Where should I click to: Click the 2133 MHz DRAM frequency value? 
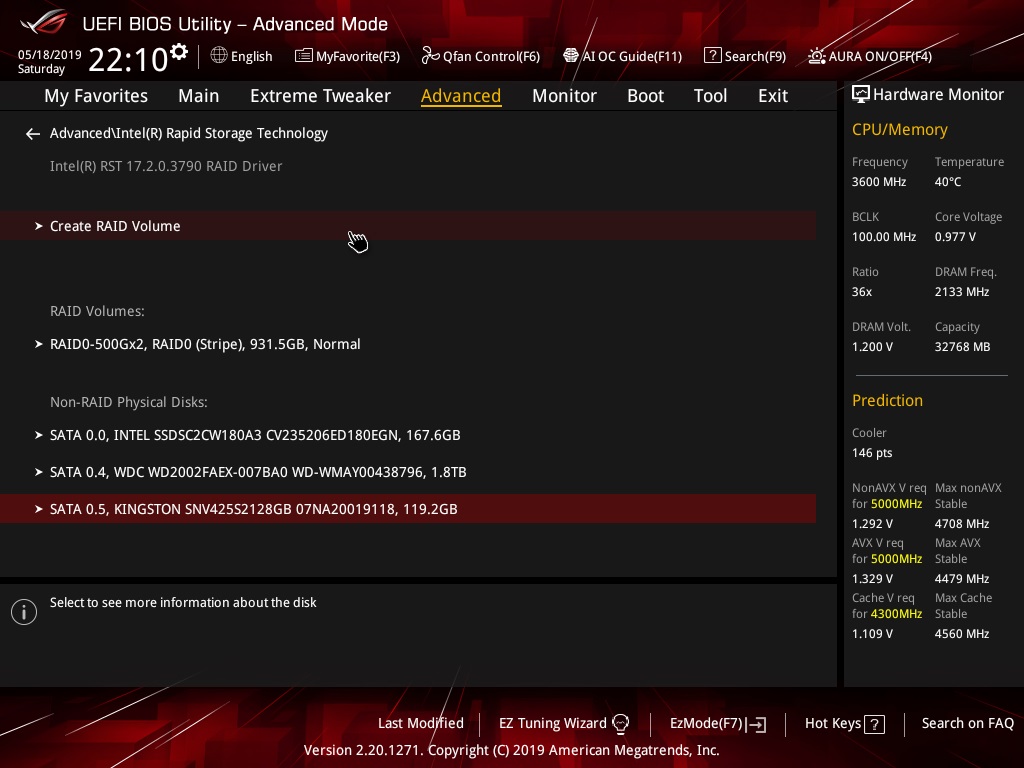pos(961,292)
